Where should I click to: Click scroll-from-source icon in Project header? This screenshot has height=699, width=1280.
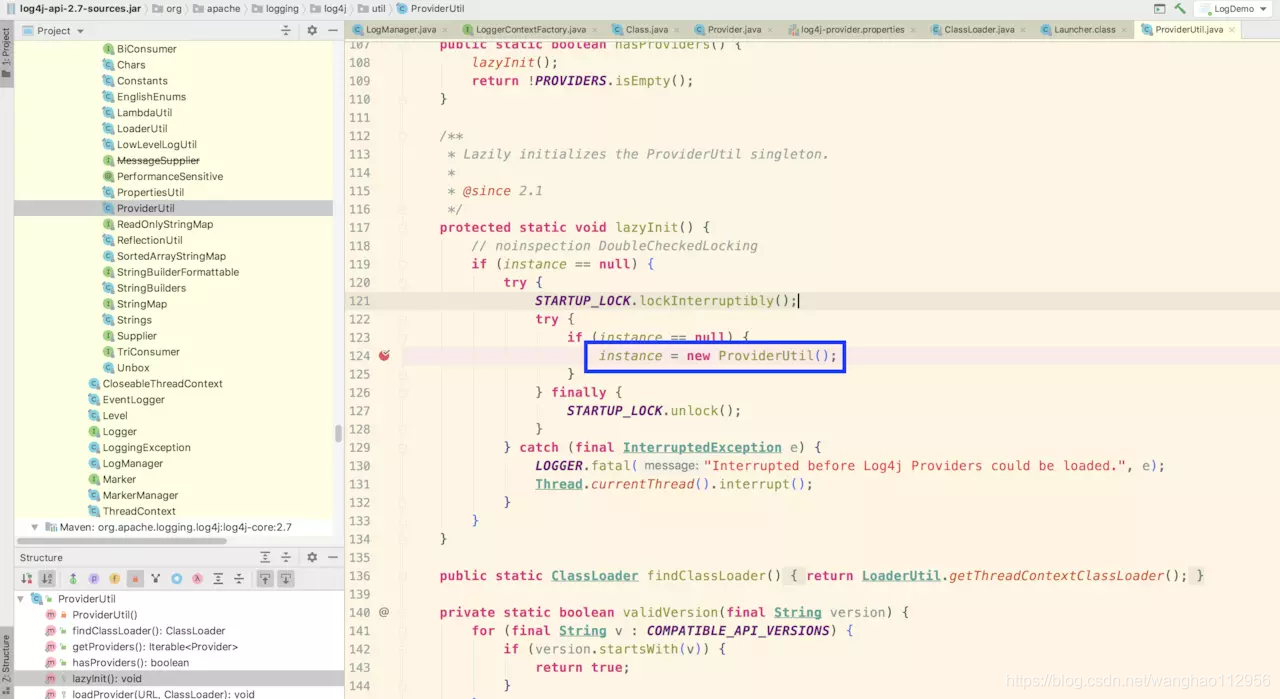coord(286,30)
